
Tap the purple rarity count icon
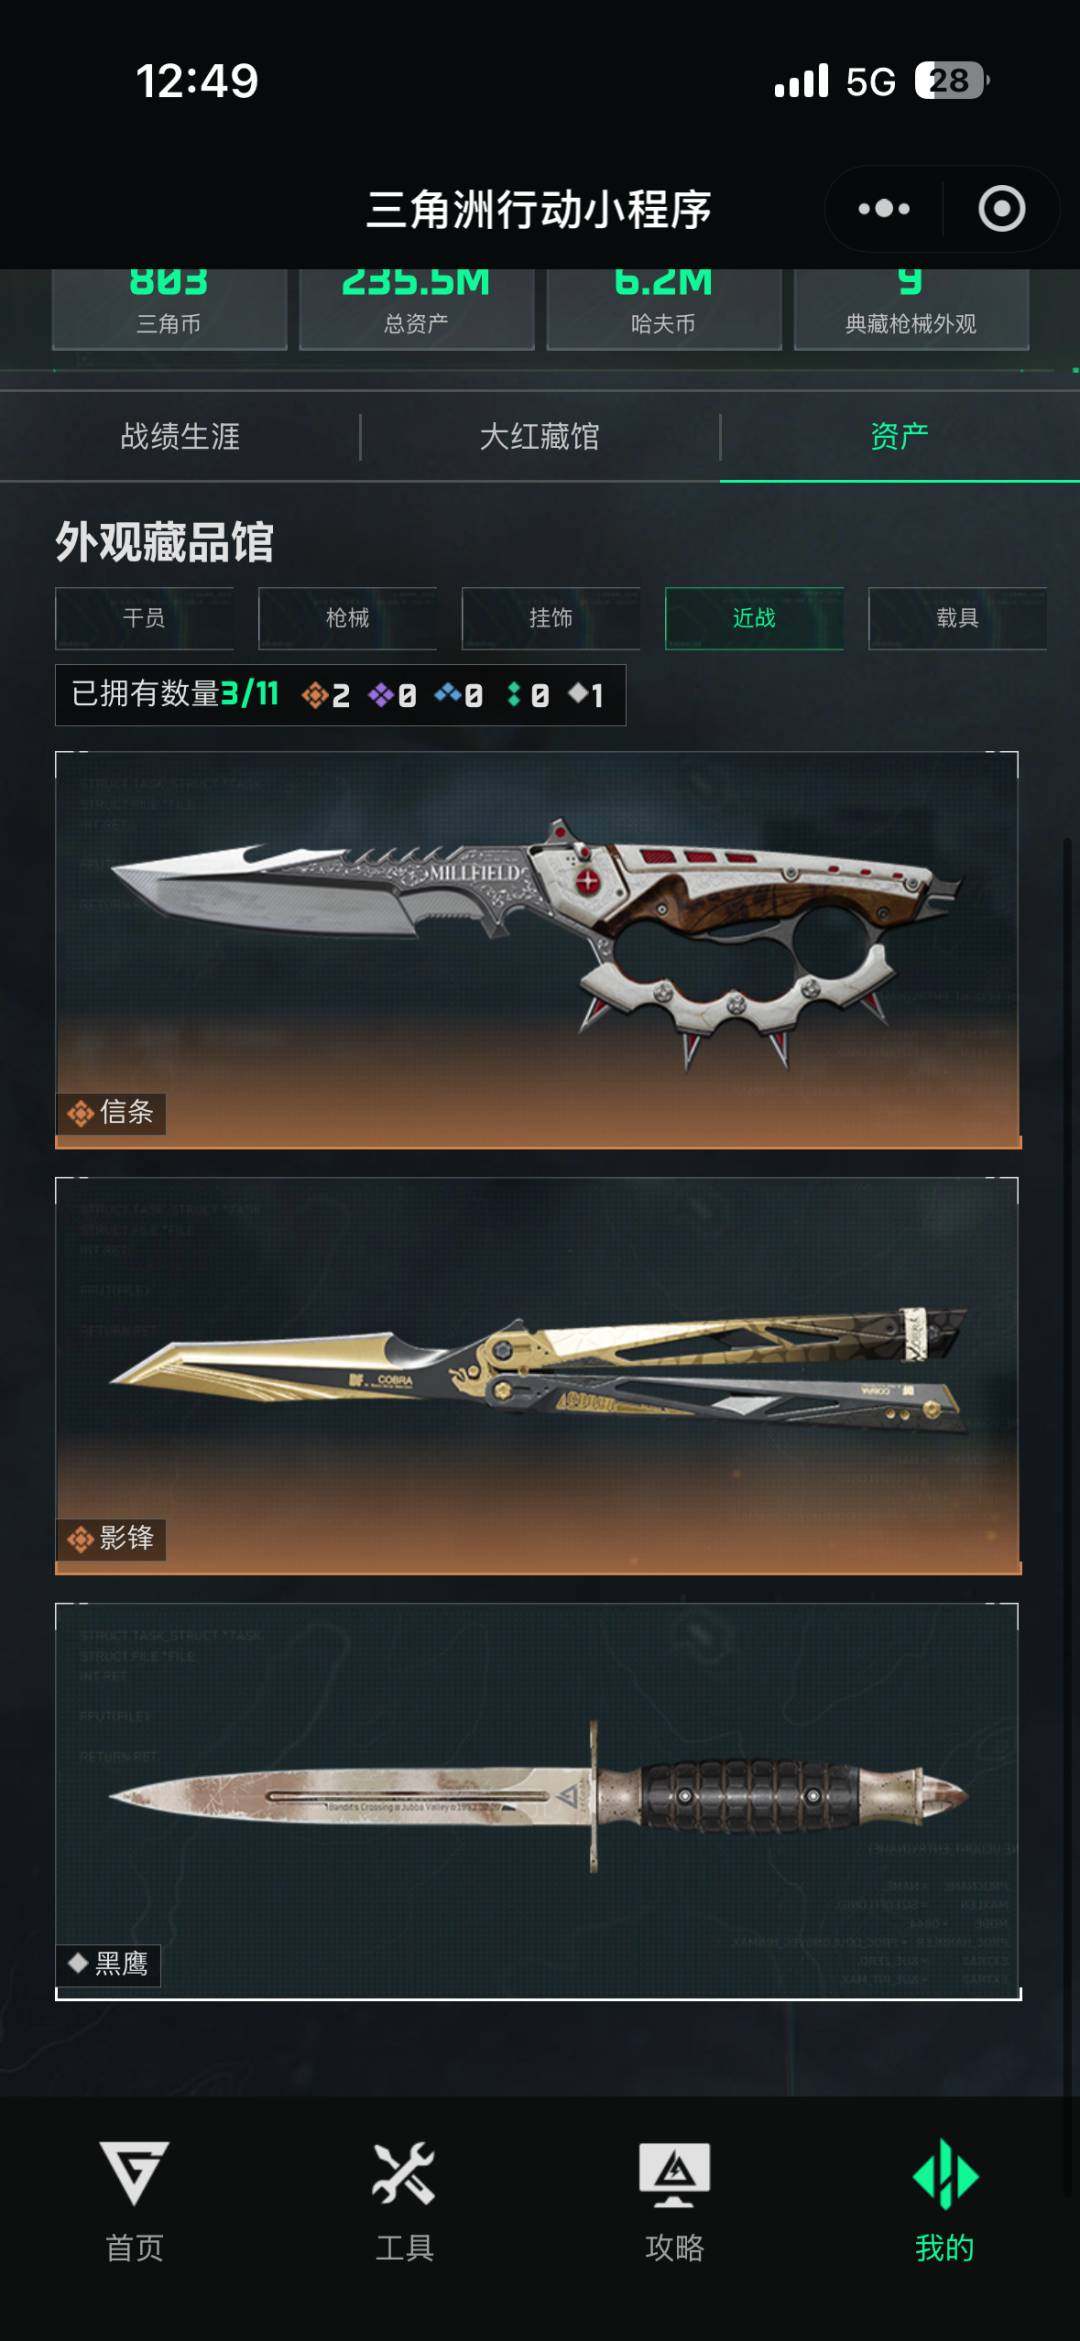pos(381,694)
